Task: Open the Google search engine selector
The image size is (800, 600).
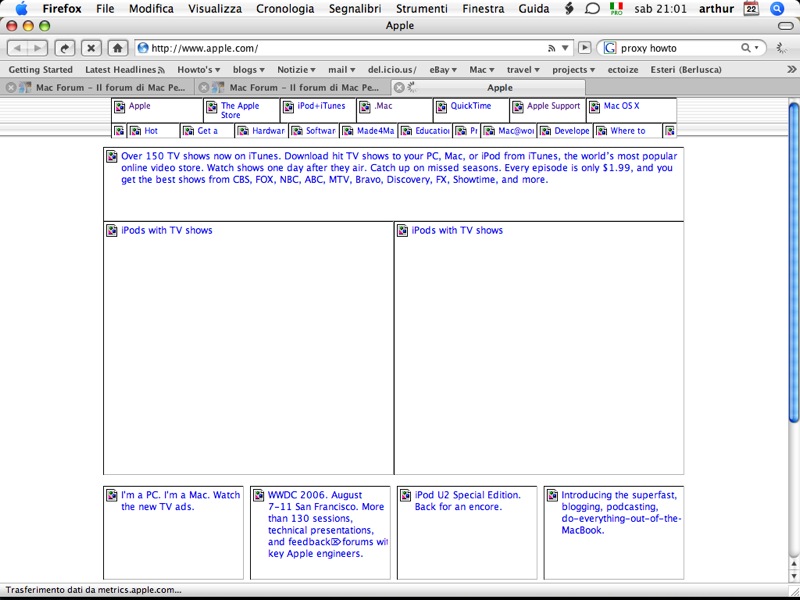Action: coord(610,48)
